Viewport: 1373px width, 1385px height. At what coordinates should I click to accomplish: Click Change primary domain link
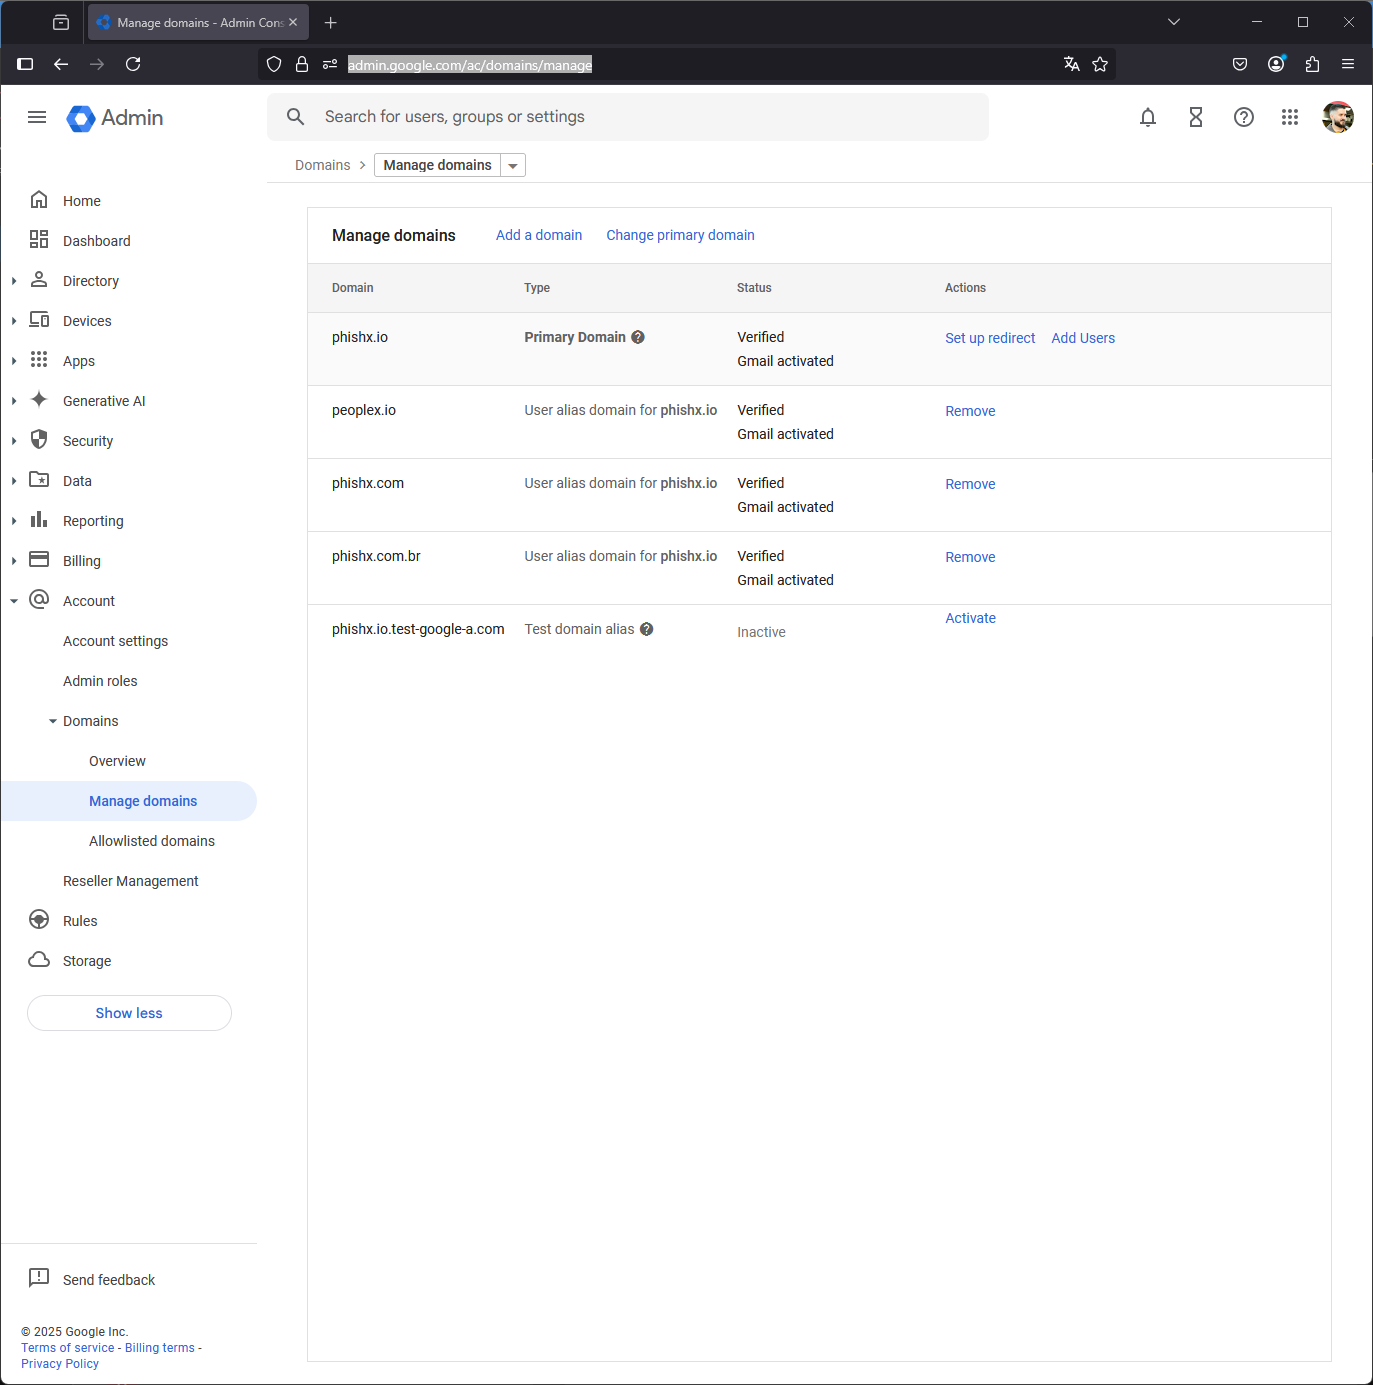click(680, 235)
